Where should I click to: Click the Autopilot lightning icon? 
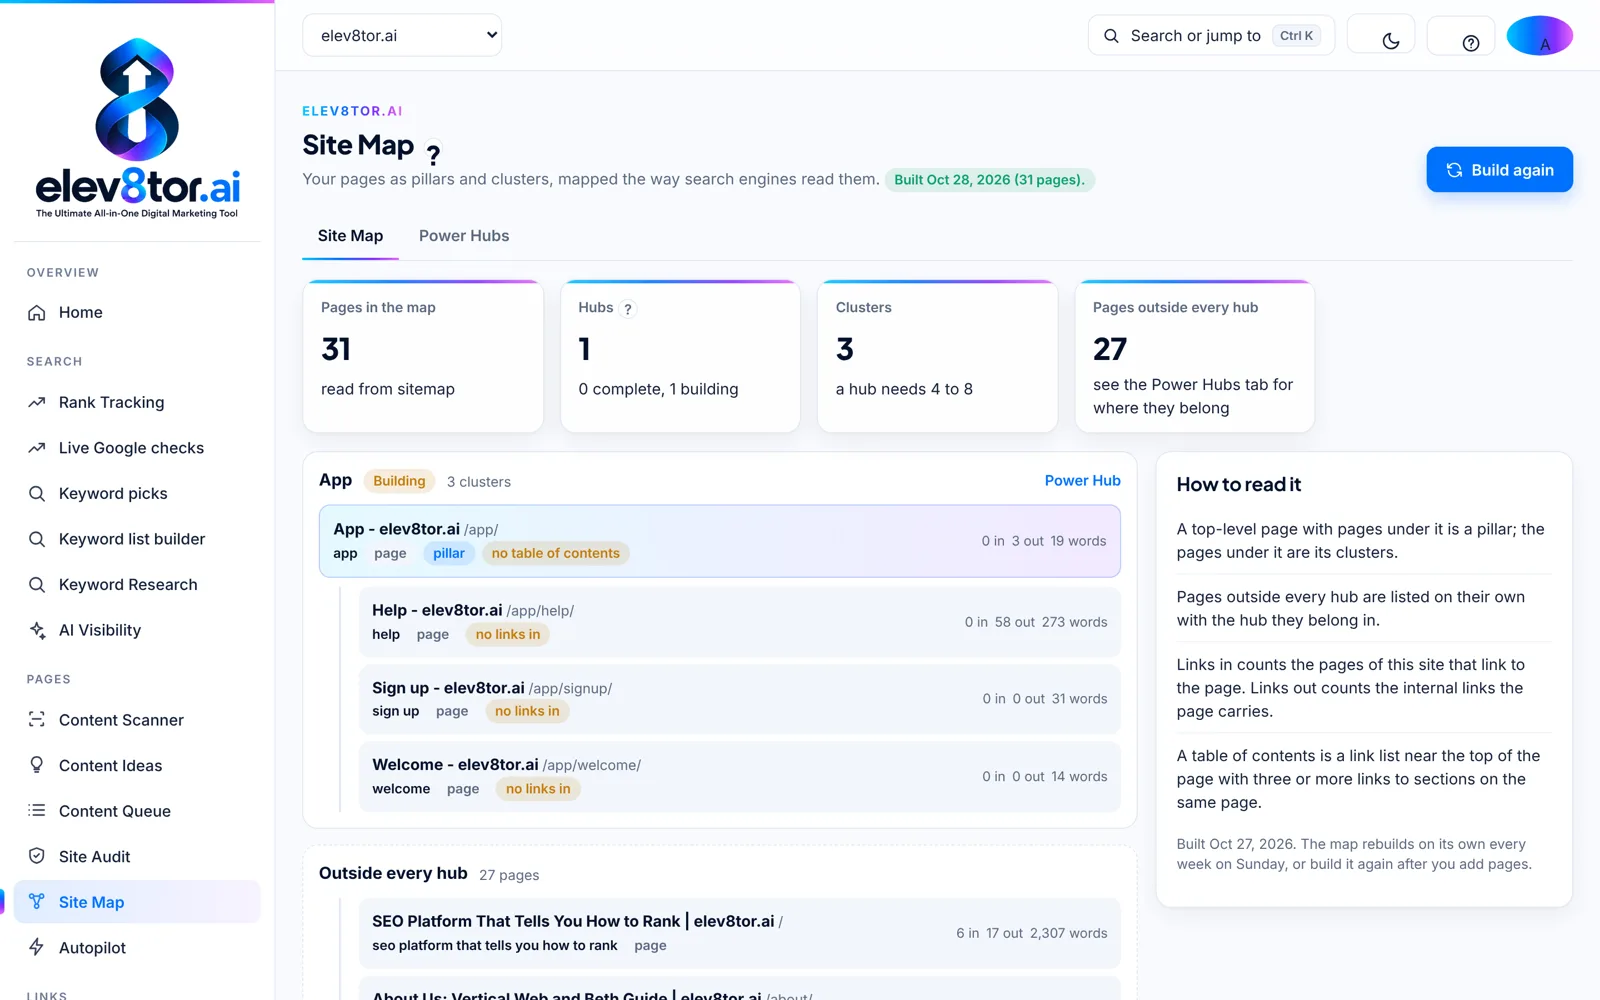click(37, 947)
